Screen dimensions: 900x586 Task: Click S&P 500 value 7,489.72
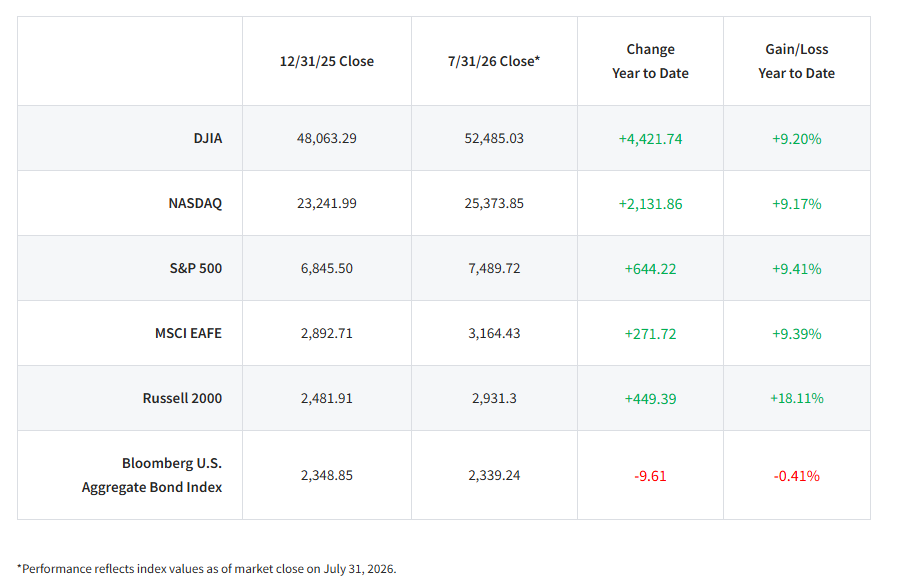(x=494, y=268)
